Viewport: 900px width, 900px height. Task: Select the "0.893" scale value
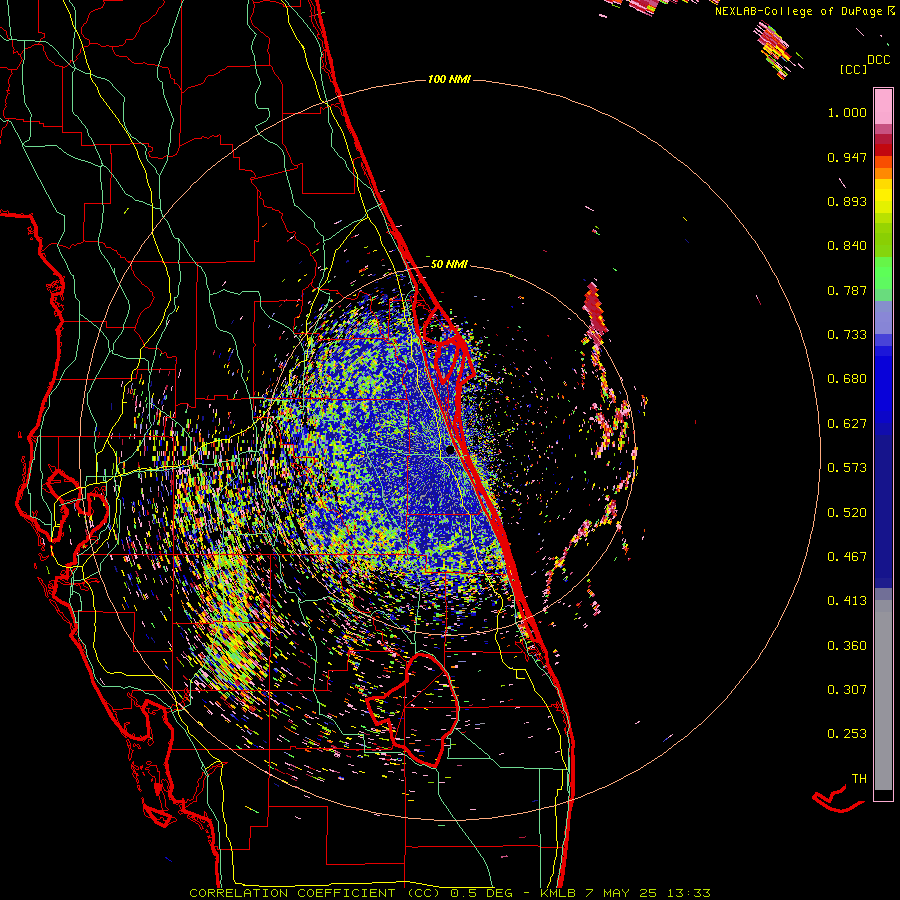coord(847,201)
